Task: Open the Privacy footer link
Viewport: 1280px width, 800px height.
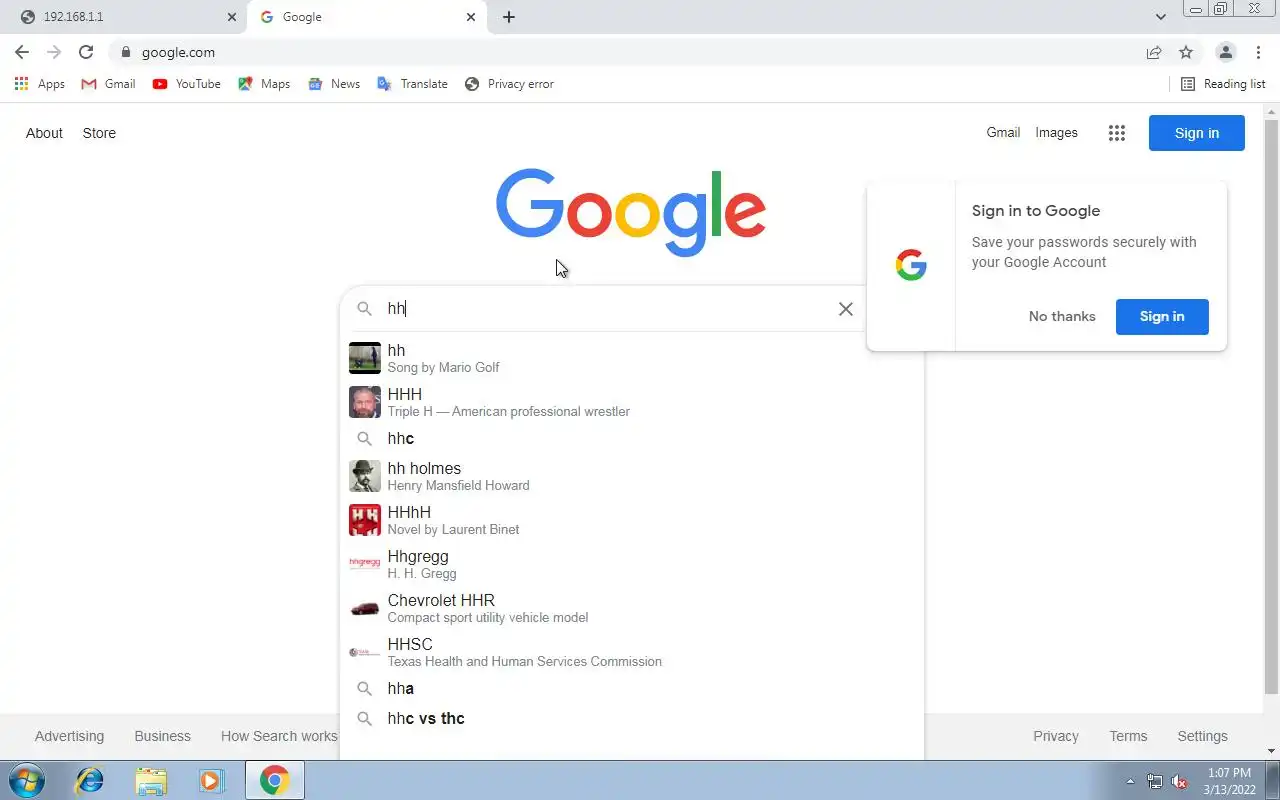Action: pyautogui.click(x=1056, y=736)
